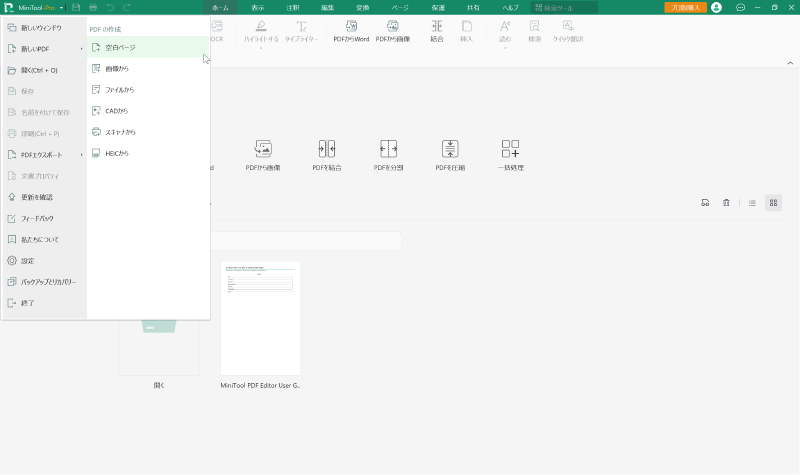
Task: Open the 注釈 ribbon tab
Action: pos(293,7)
